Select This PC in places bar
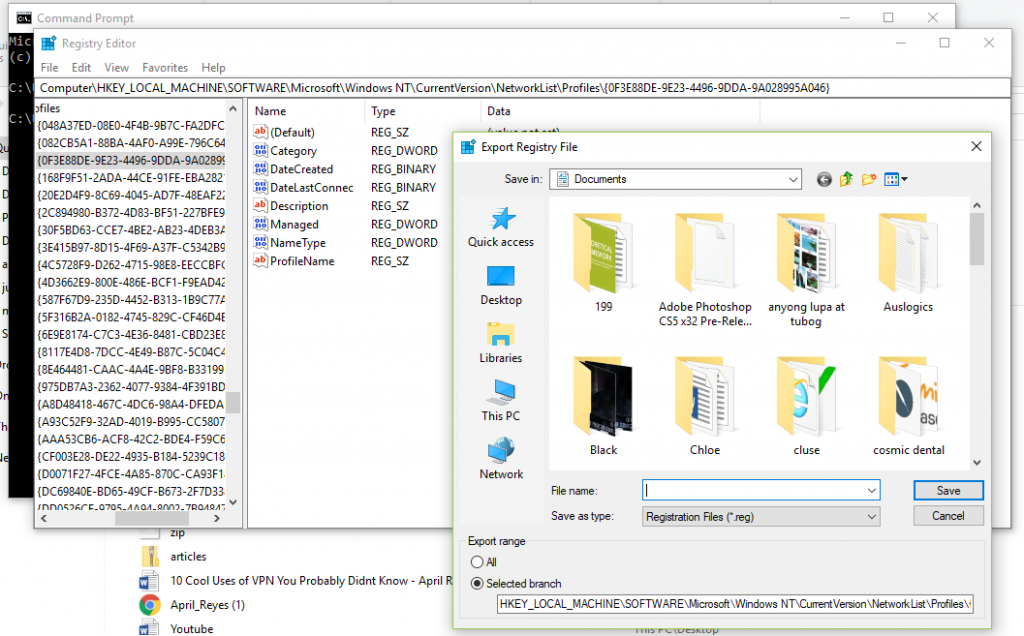The image size is (1024, 636). [x=501, y=400]
